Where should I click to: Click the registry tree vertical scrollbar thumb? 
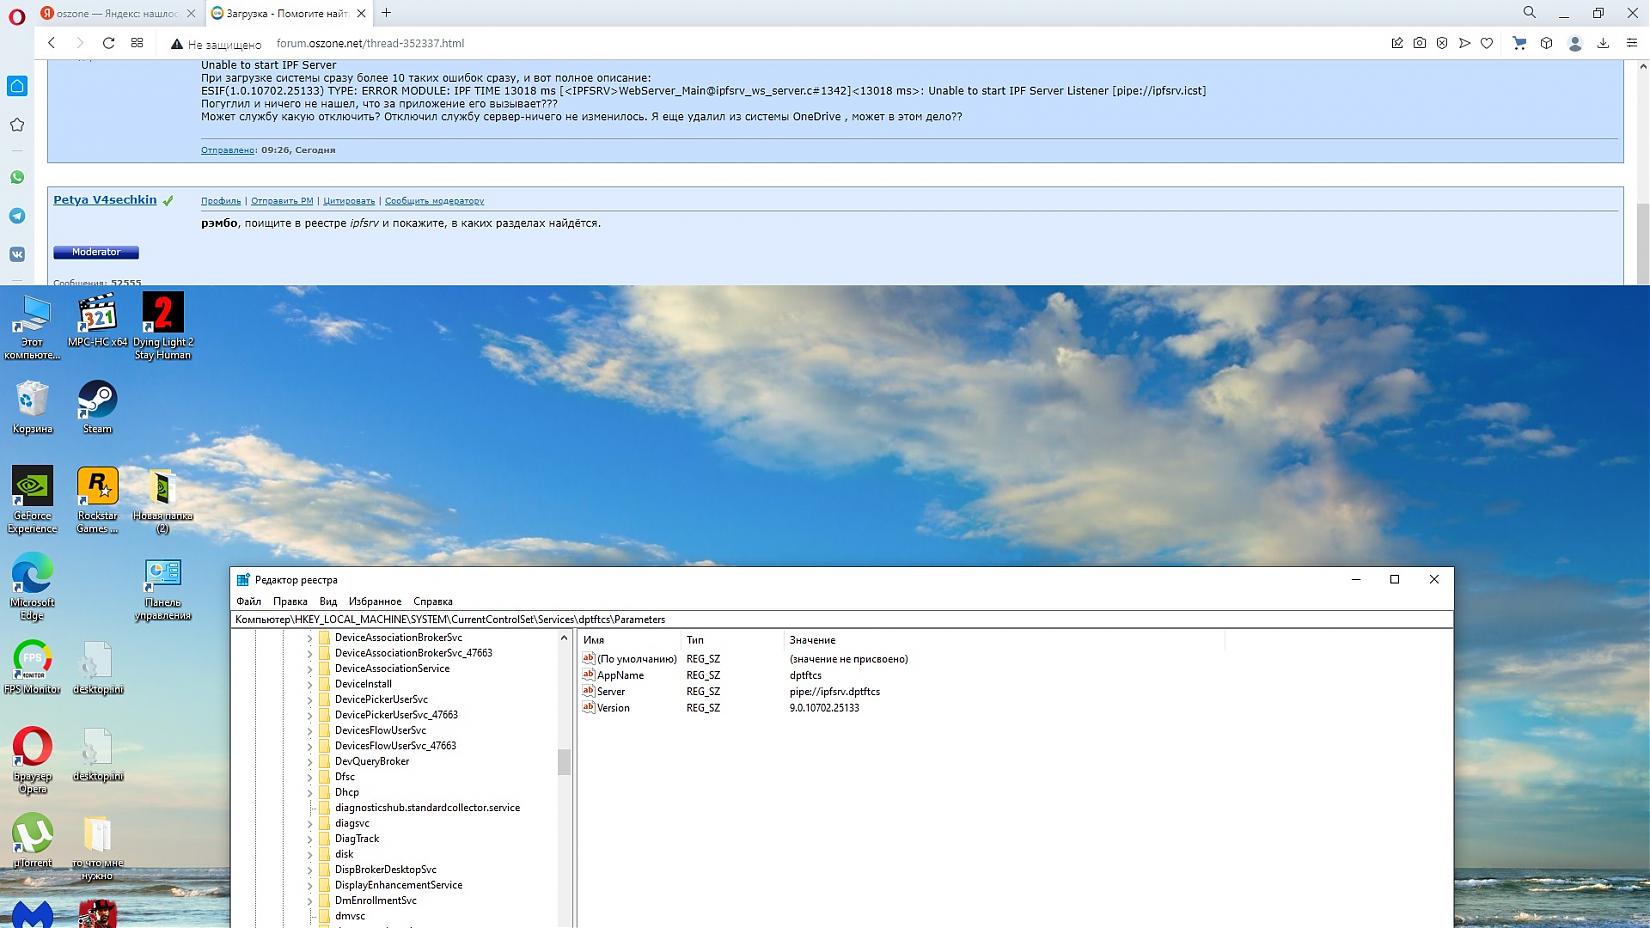pyautogui.click(x=564, y=762)
